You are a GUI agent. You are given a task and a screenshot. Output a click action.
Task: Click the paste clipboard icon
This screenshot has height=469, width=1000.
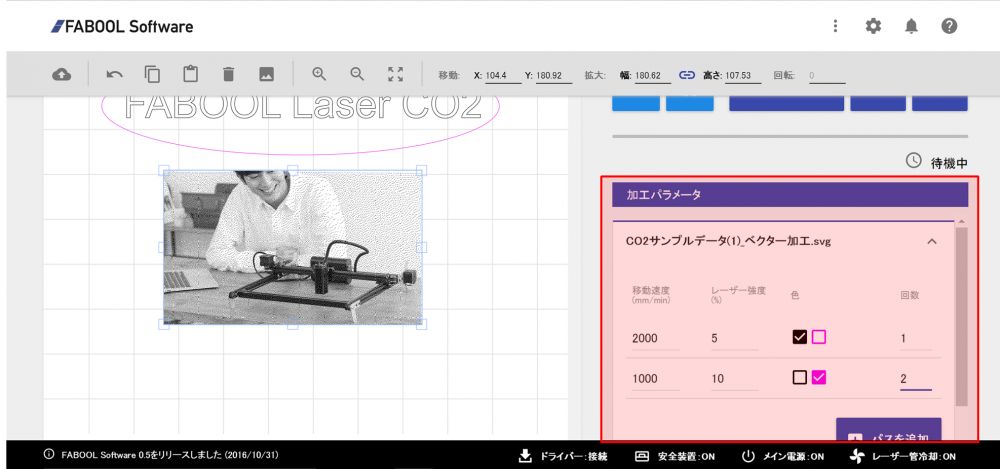(x=190, y=74)
